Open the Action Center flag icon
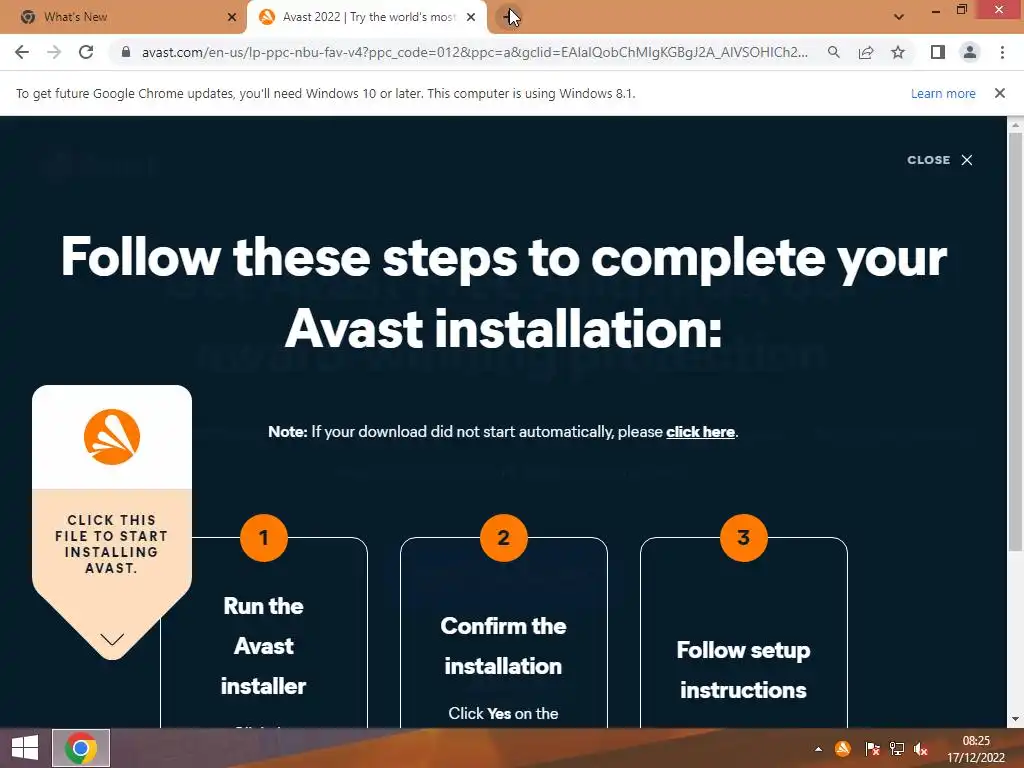 click(x=872, y=749)
